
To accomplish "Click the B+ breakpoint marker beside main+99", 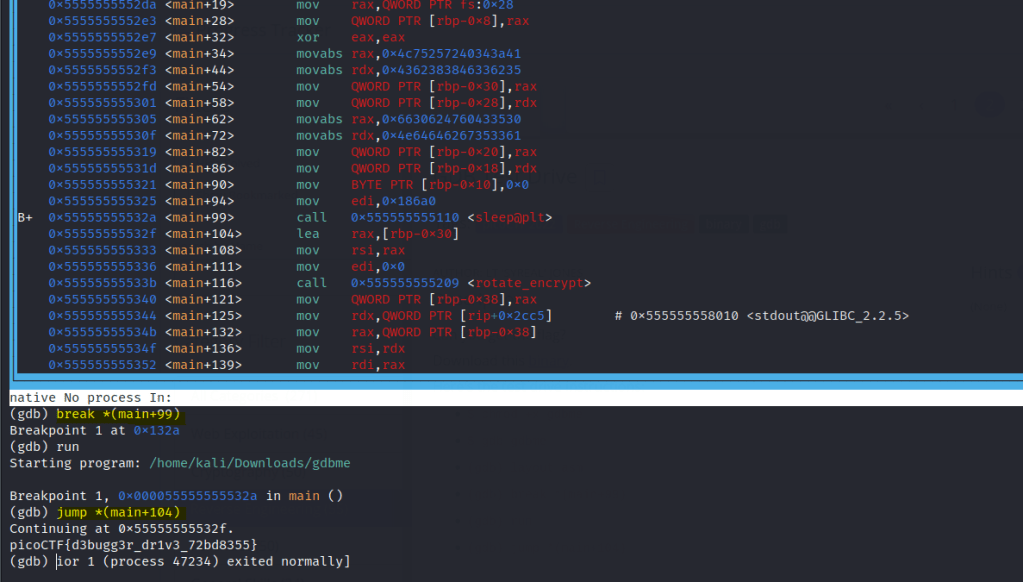I will click(x=25, y=217).
